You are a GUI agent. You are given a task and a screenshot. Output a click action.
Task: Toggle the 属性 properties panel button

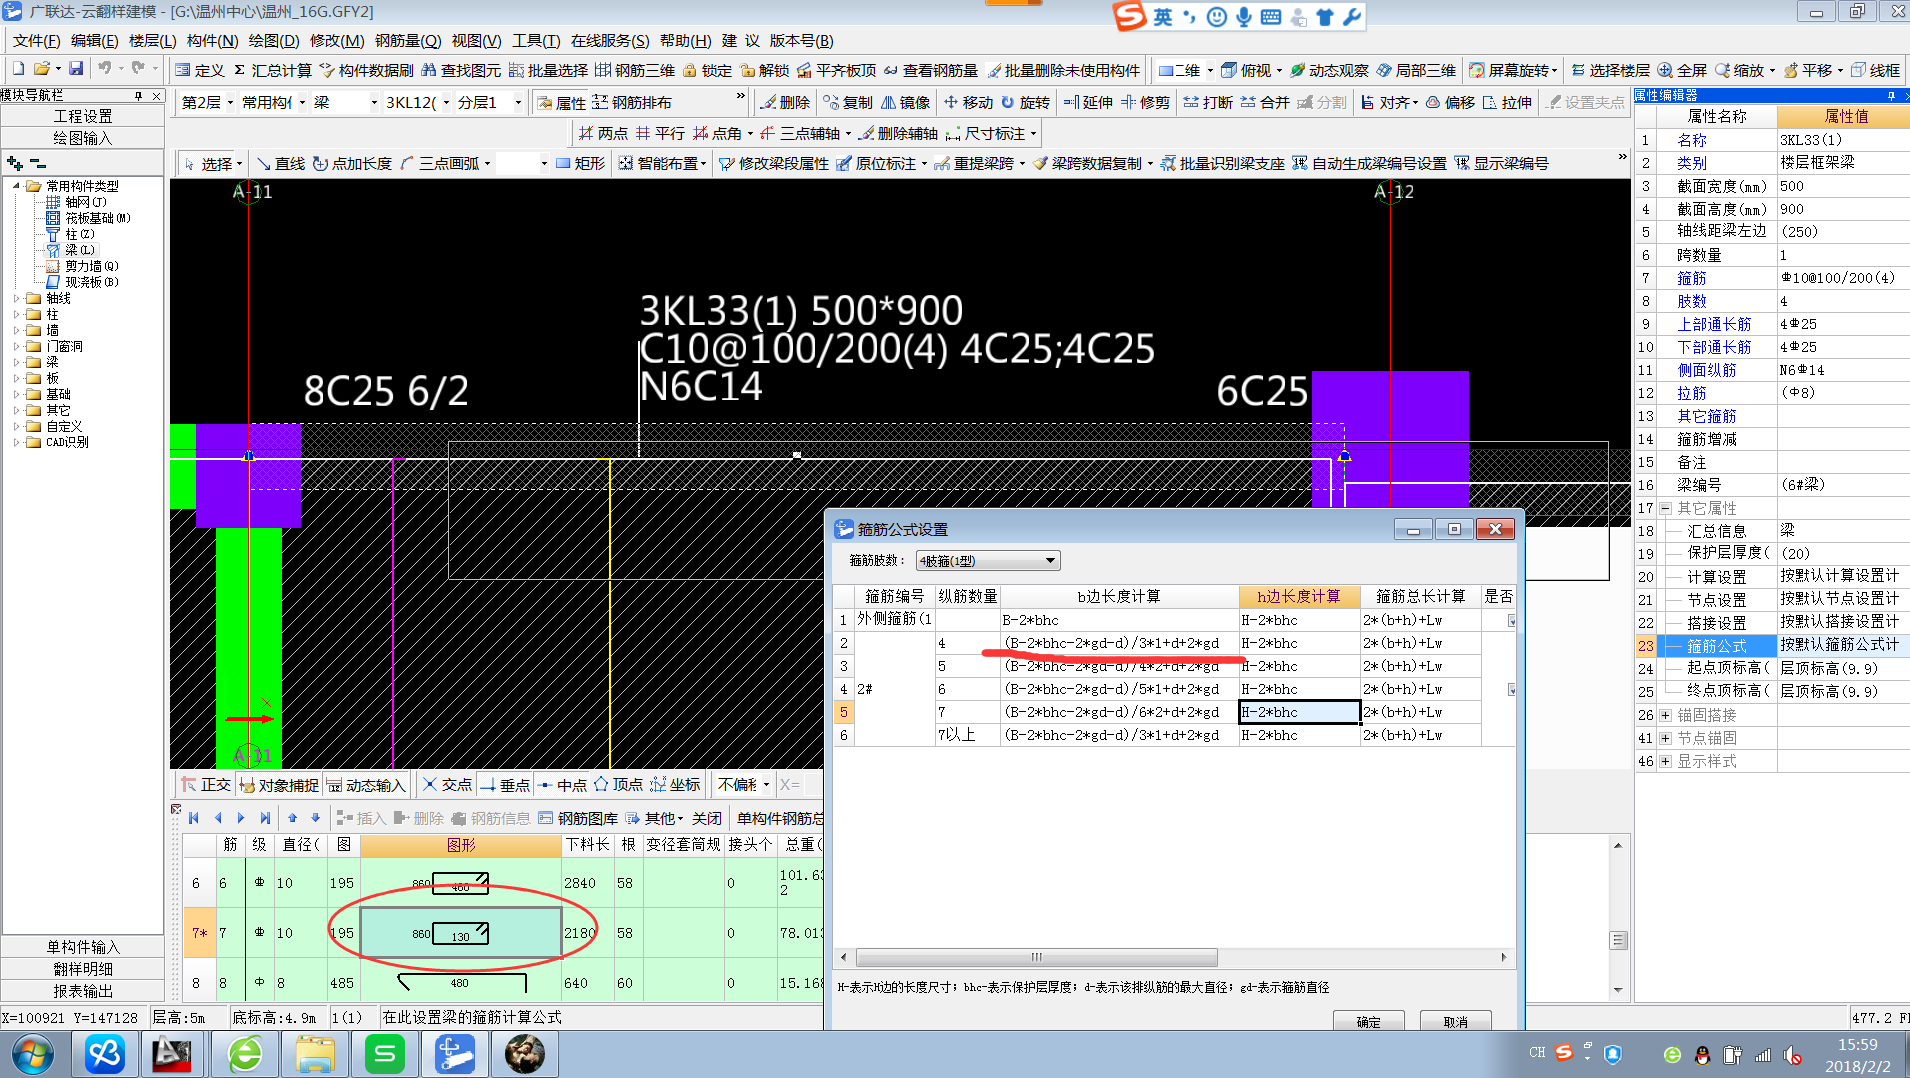click(x=561, y=102)
